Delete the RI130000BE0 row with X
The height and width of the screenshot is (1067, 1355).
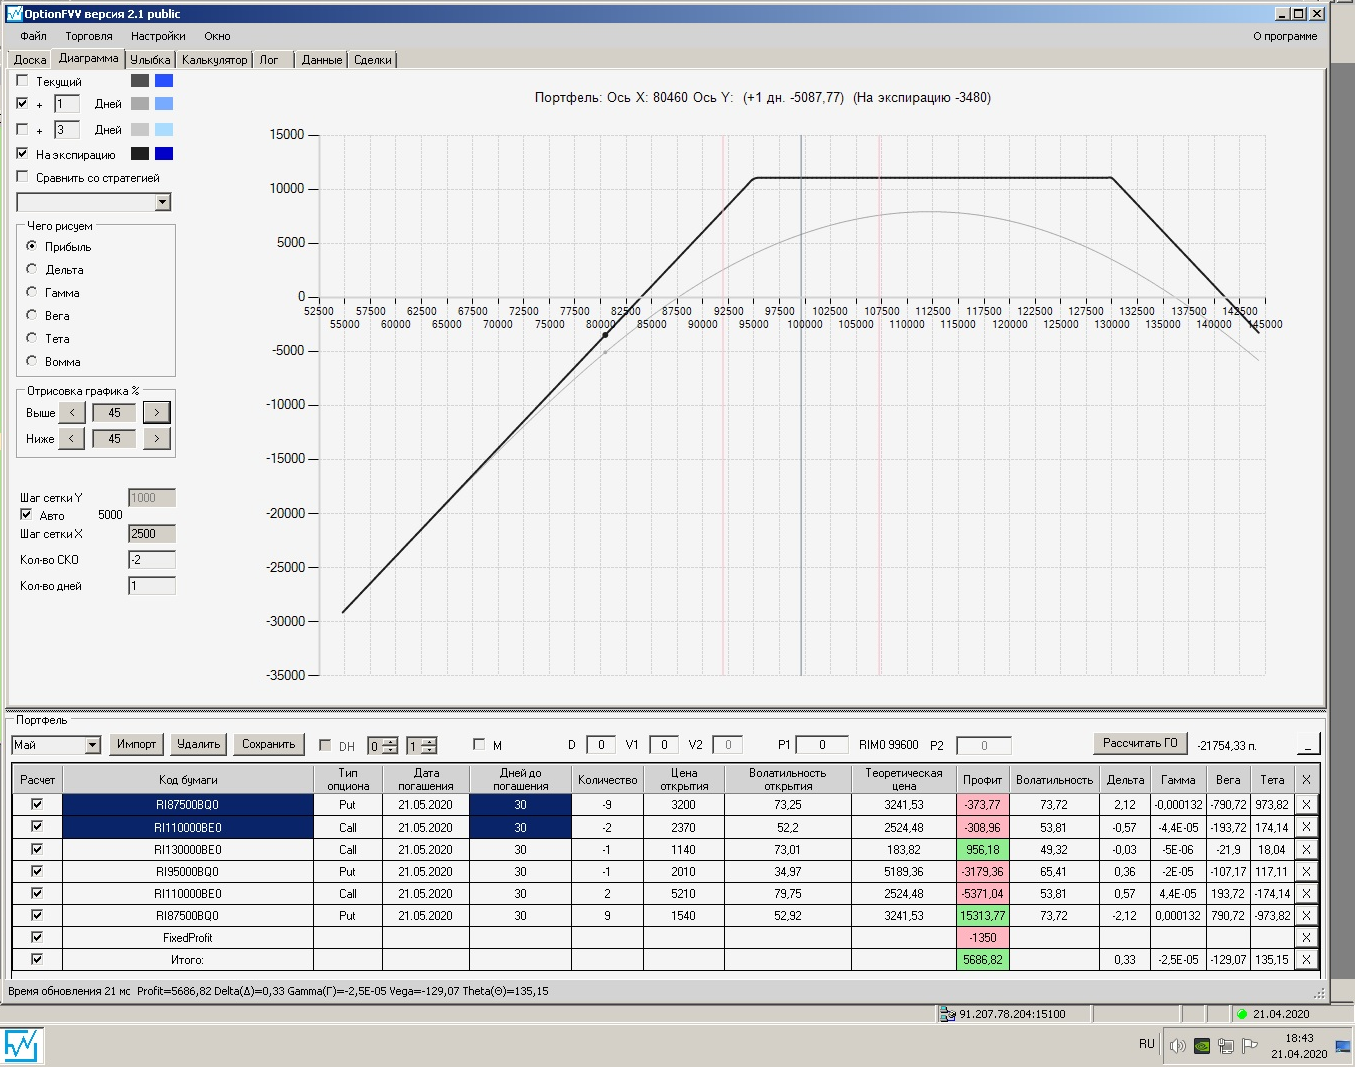[x=1305, y=849]
